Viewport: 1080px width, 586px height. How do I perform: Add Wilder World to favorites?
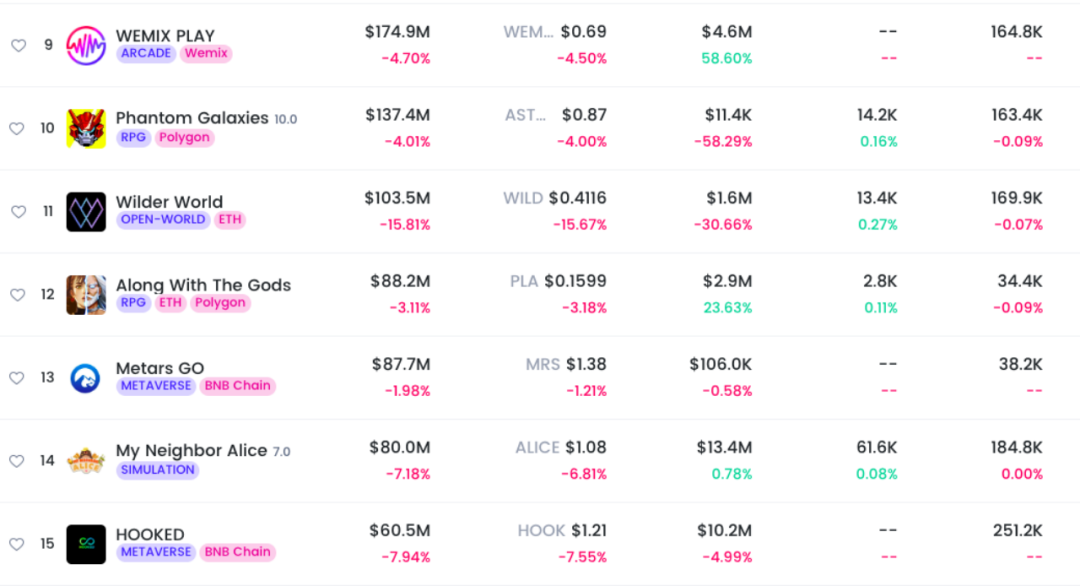(17, 211)
